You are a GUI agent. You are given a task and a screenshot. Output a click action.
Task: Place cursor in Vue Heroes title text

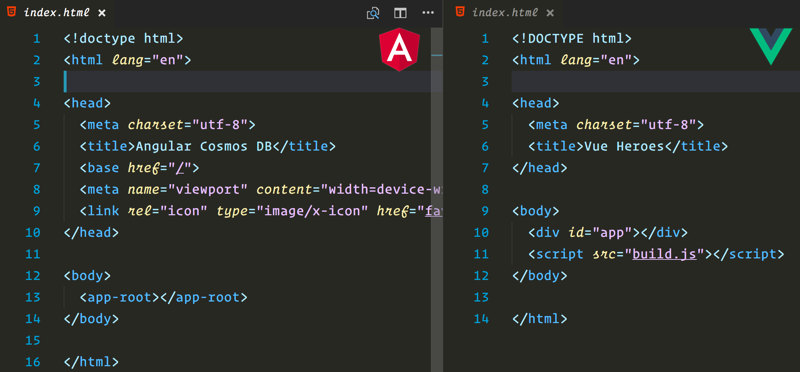(623, 146)
